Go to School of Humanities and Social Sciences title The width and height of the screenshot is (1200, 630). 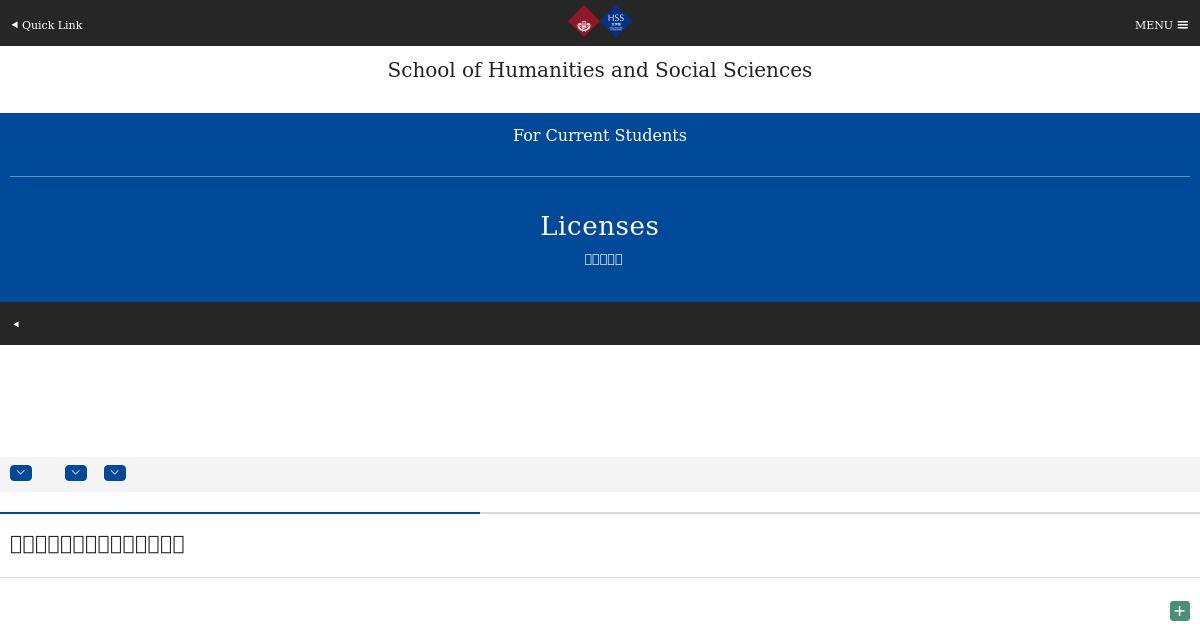[600, 70]
